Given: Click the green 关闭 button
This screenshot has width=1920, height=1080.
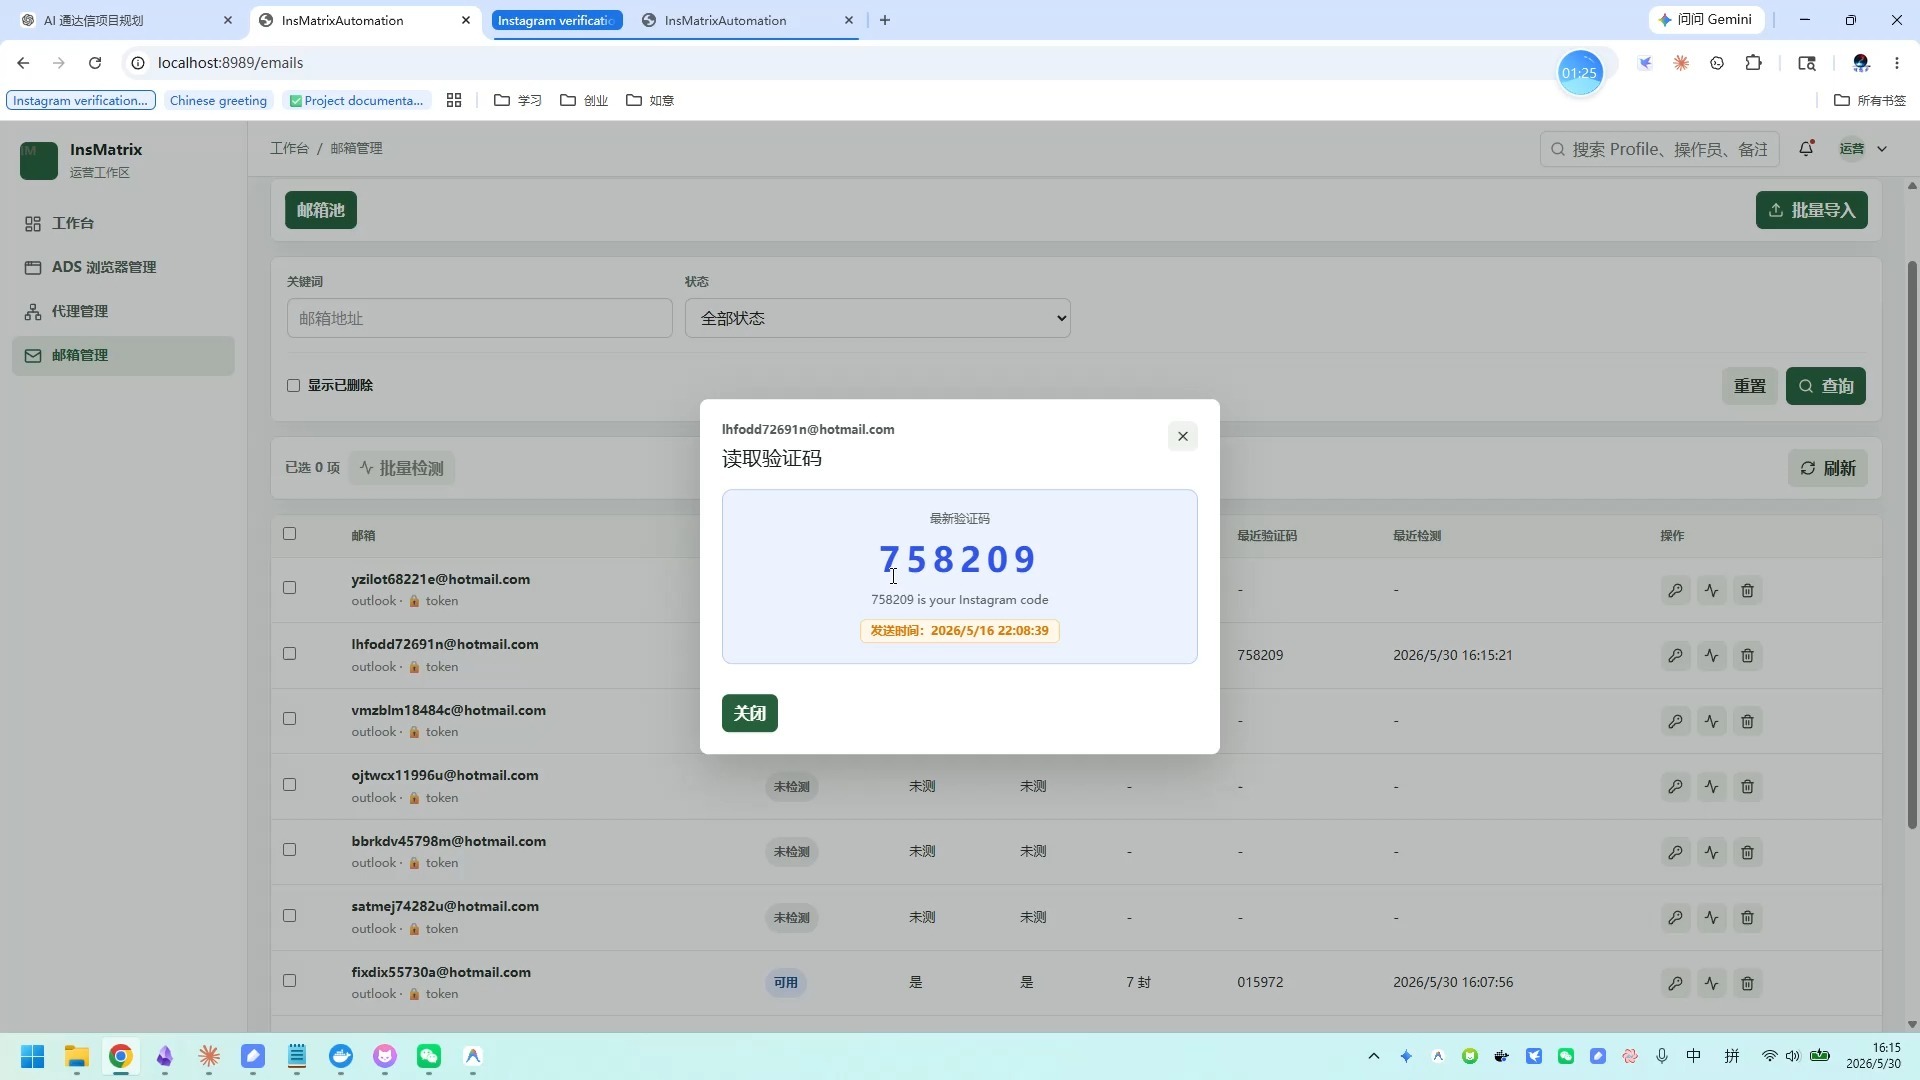Looking at the screenshot, I should 749,713.
